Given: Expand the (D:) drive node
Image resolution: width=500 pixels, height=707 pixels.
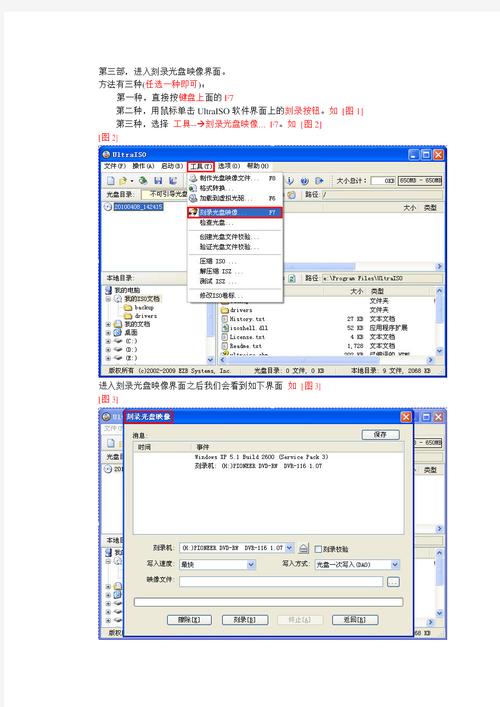Looking at the screenshot, I should (108, 350).
